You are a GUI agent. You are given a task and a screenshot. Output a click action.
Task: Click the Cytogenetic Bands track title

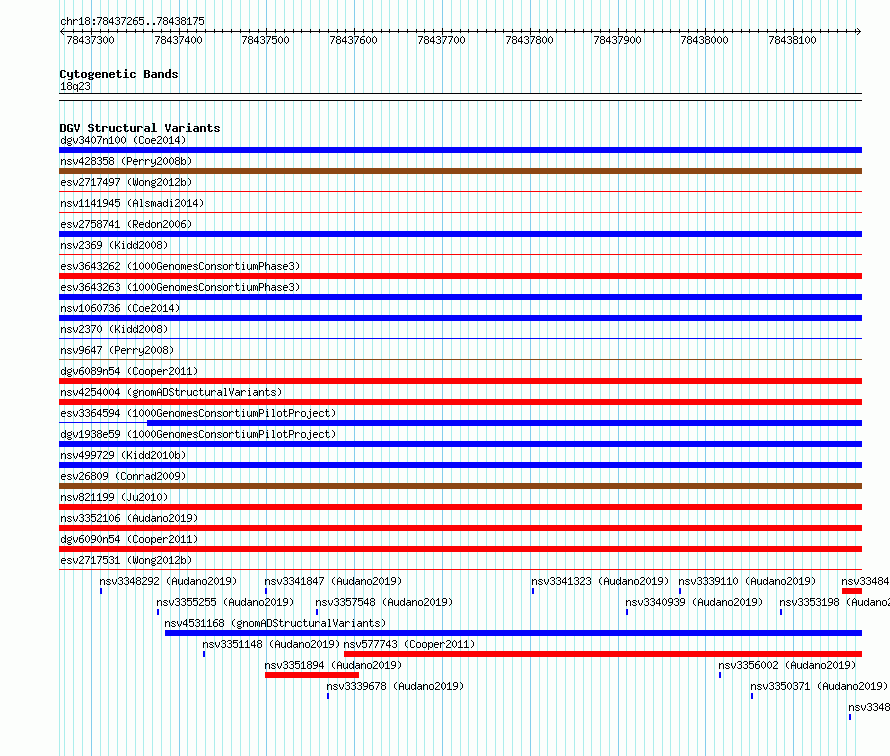click(119, 74)
